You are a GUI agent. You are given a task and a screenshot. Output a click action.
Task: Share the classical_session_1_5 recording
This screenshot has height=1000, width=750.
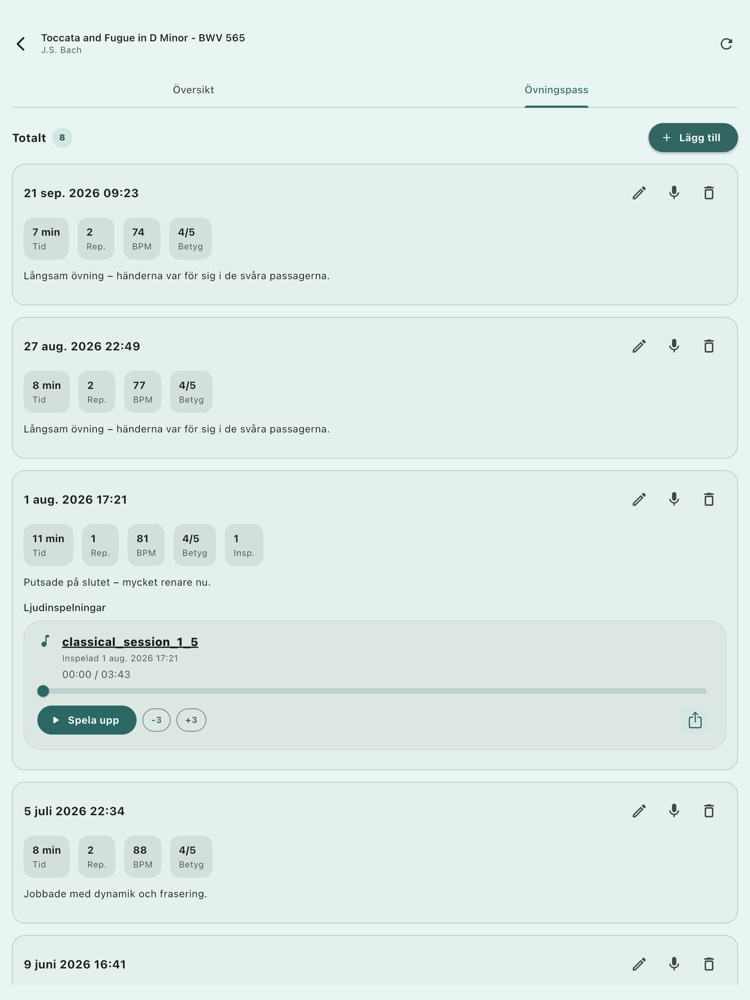pyautogui.click(x=695, y=720)
